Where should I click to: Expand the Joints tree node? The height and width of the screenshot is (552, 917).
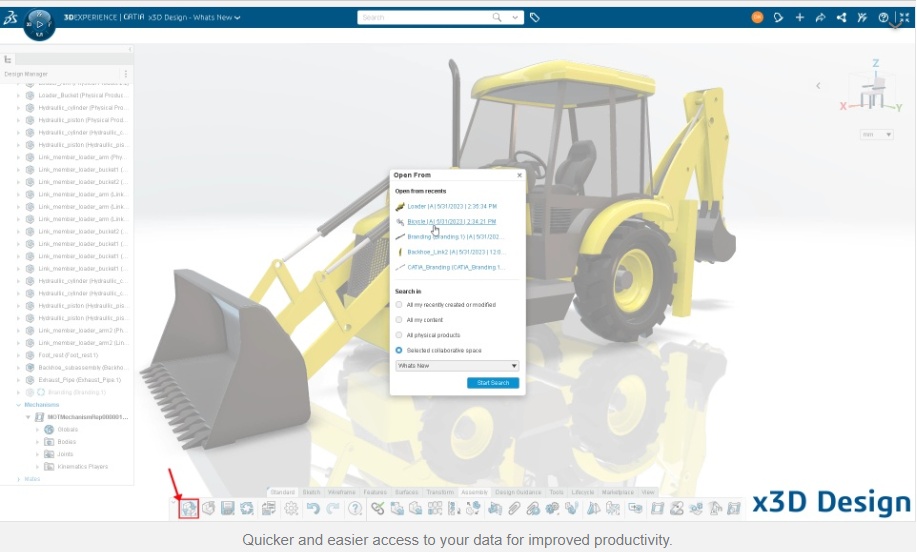click(37, 454)
